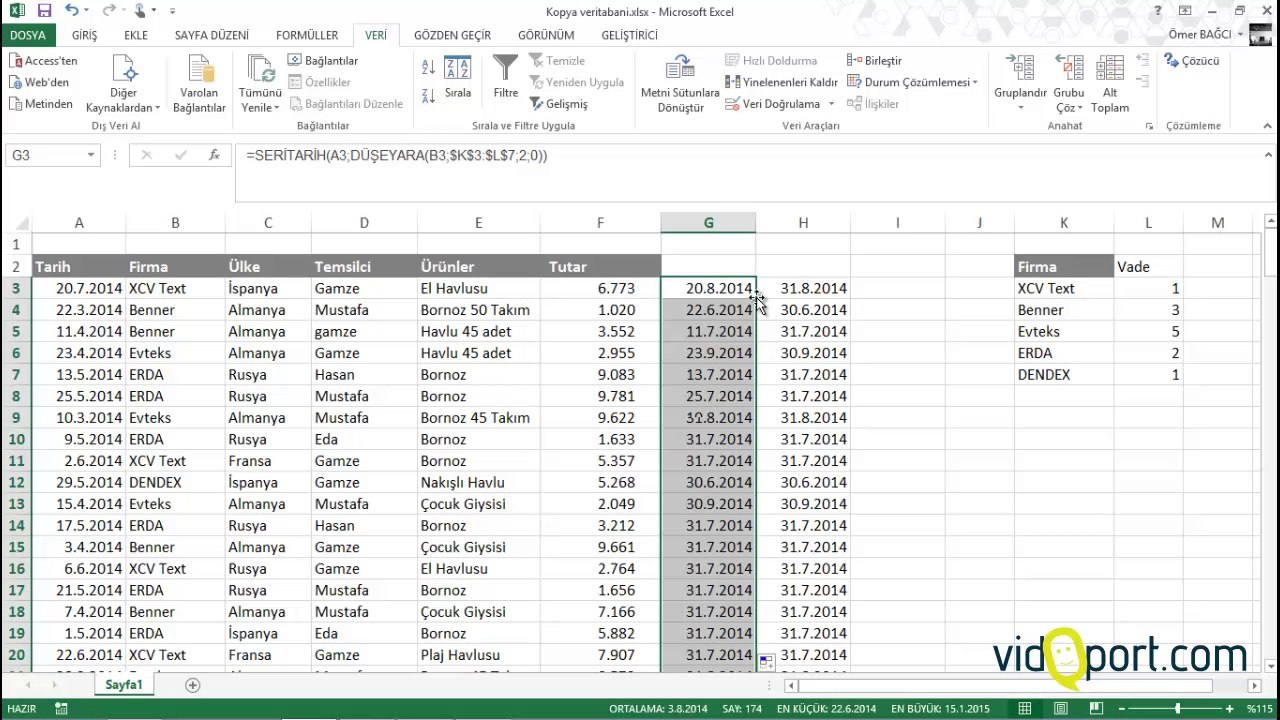Image resolution: width=1280 pixels, height=720 pixels.
Task: Click the Gelişmiş advanced filter button
Action: [558, 104]
